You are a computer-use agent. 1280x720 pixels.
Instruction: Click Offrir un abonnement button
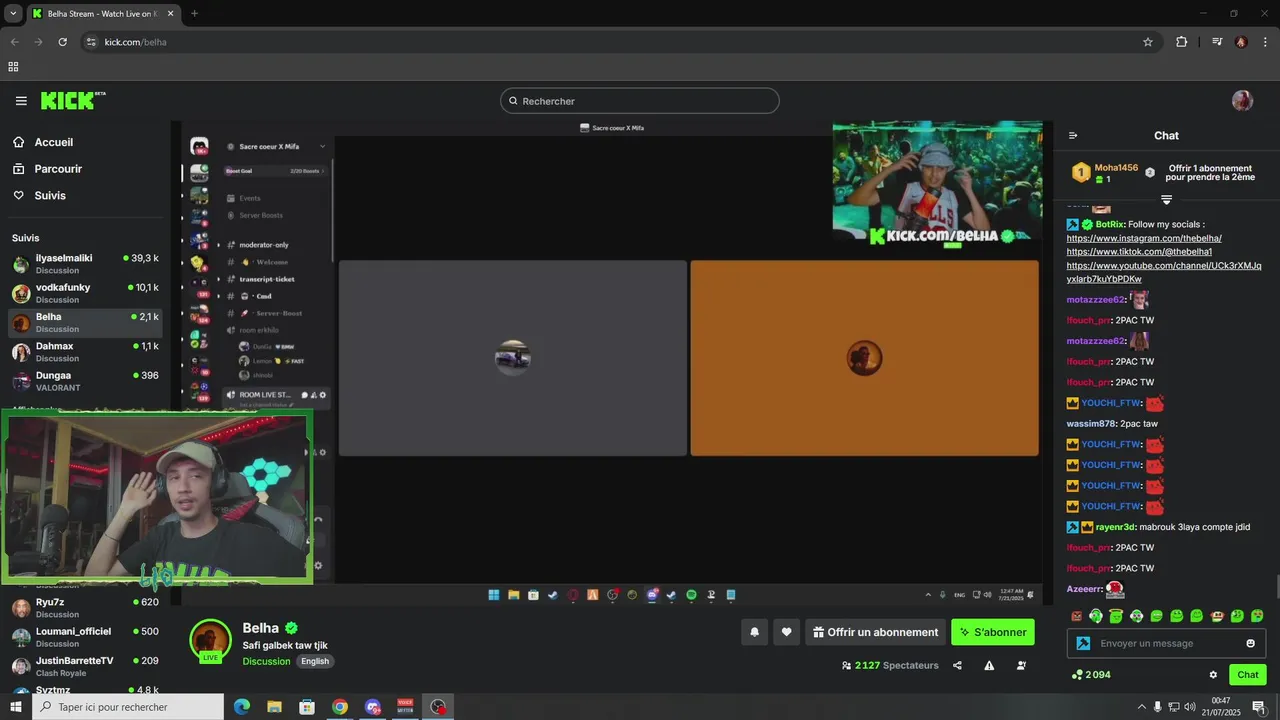875,632
